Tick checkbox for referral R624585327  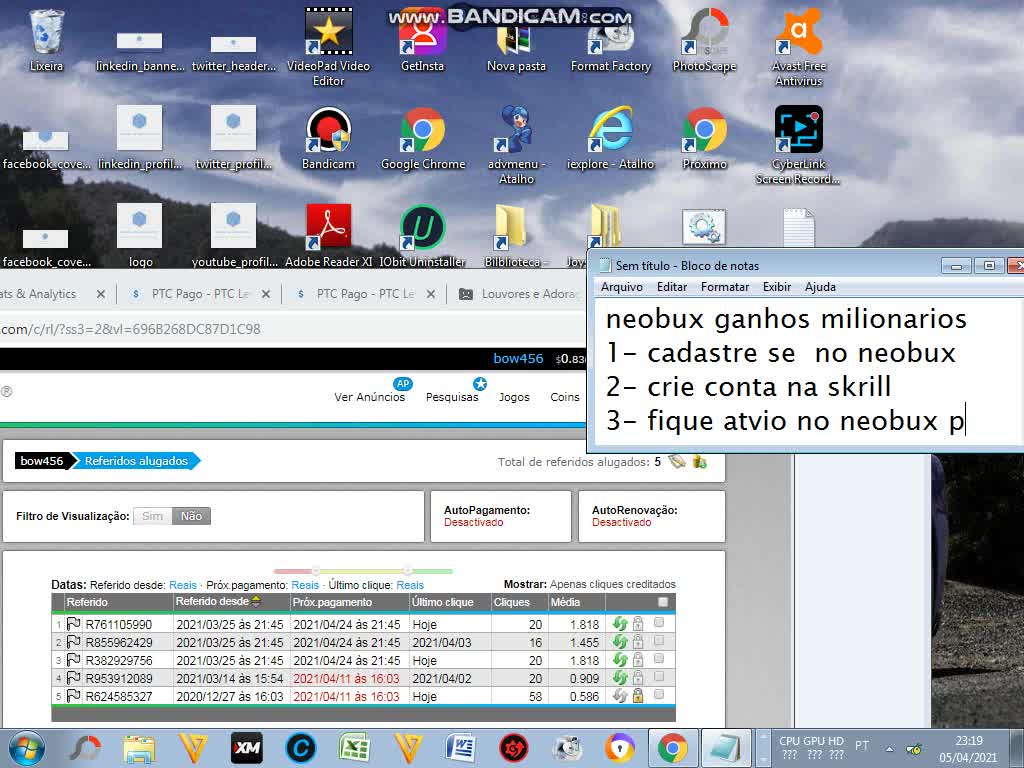coord(659,694)
